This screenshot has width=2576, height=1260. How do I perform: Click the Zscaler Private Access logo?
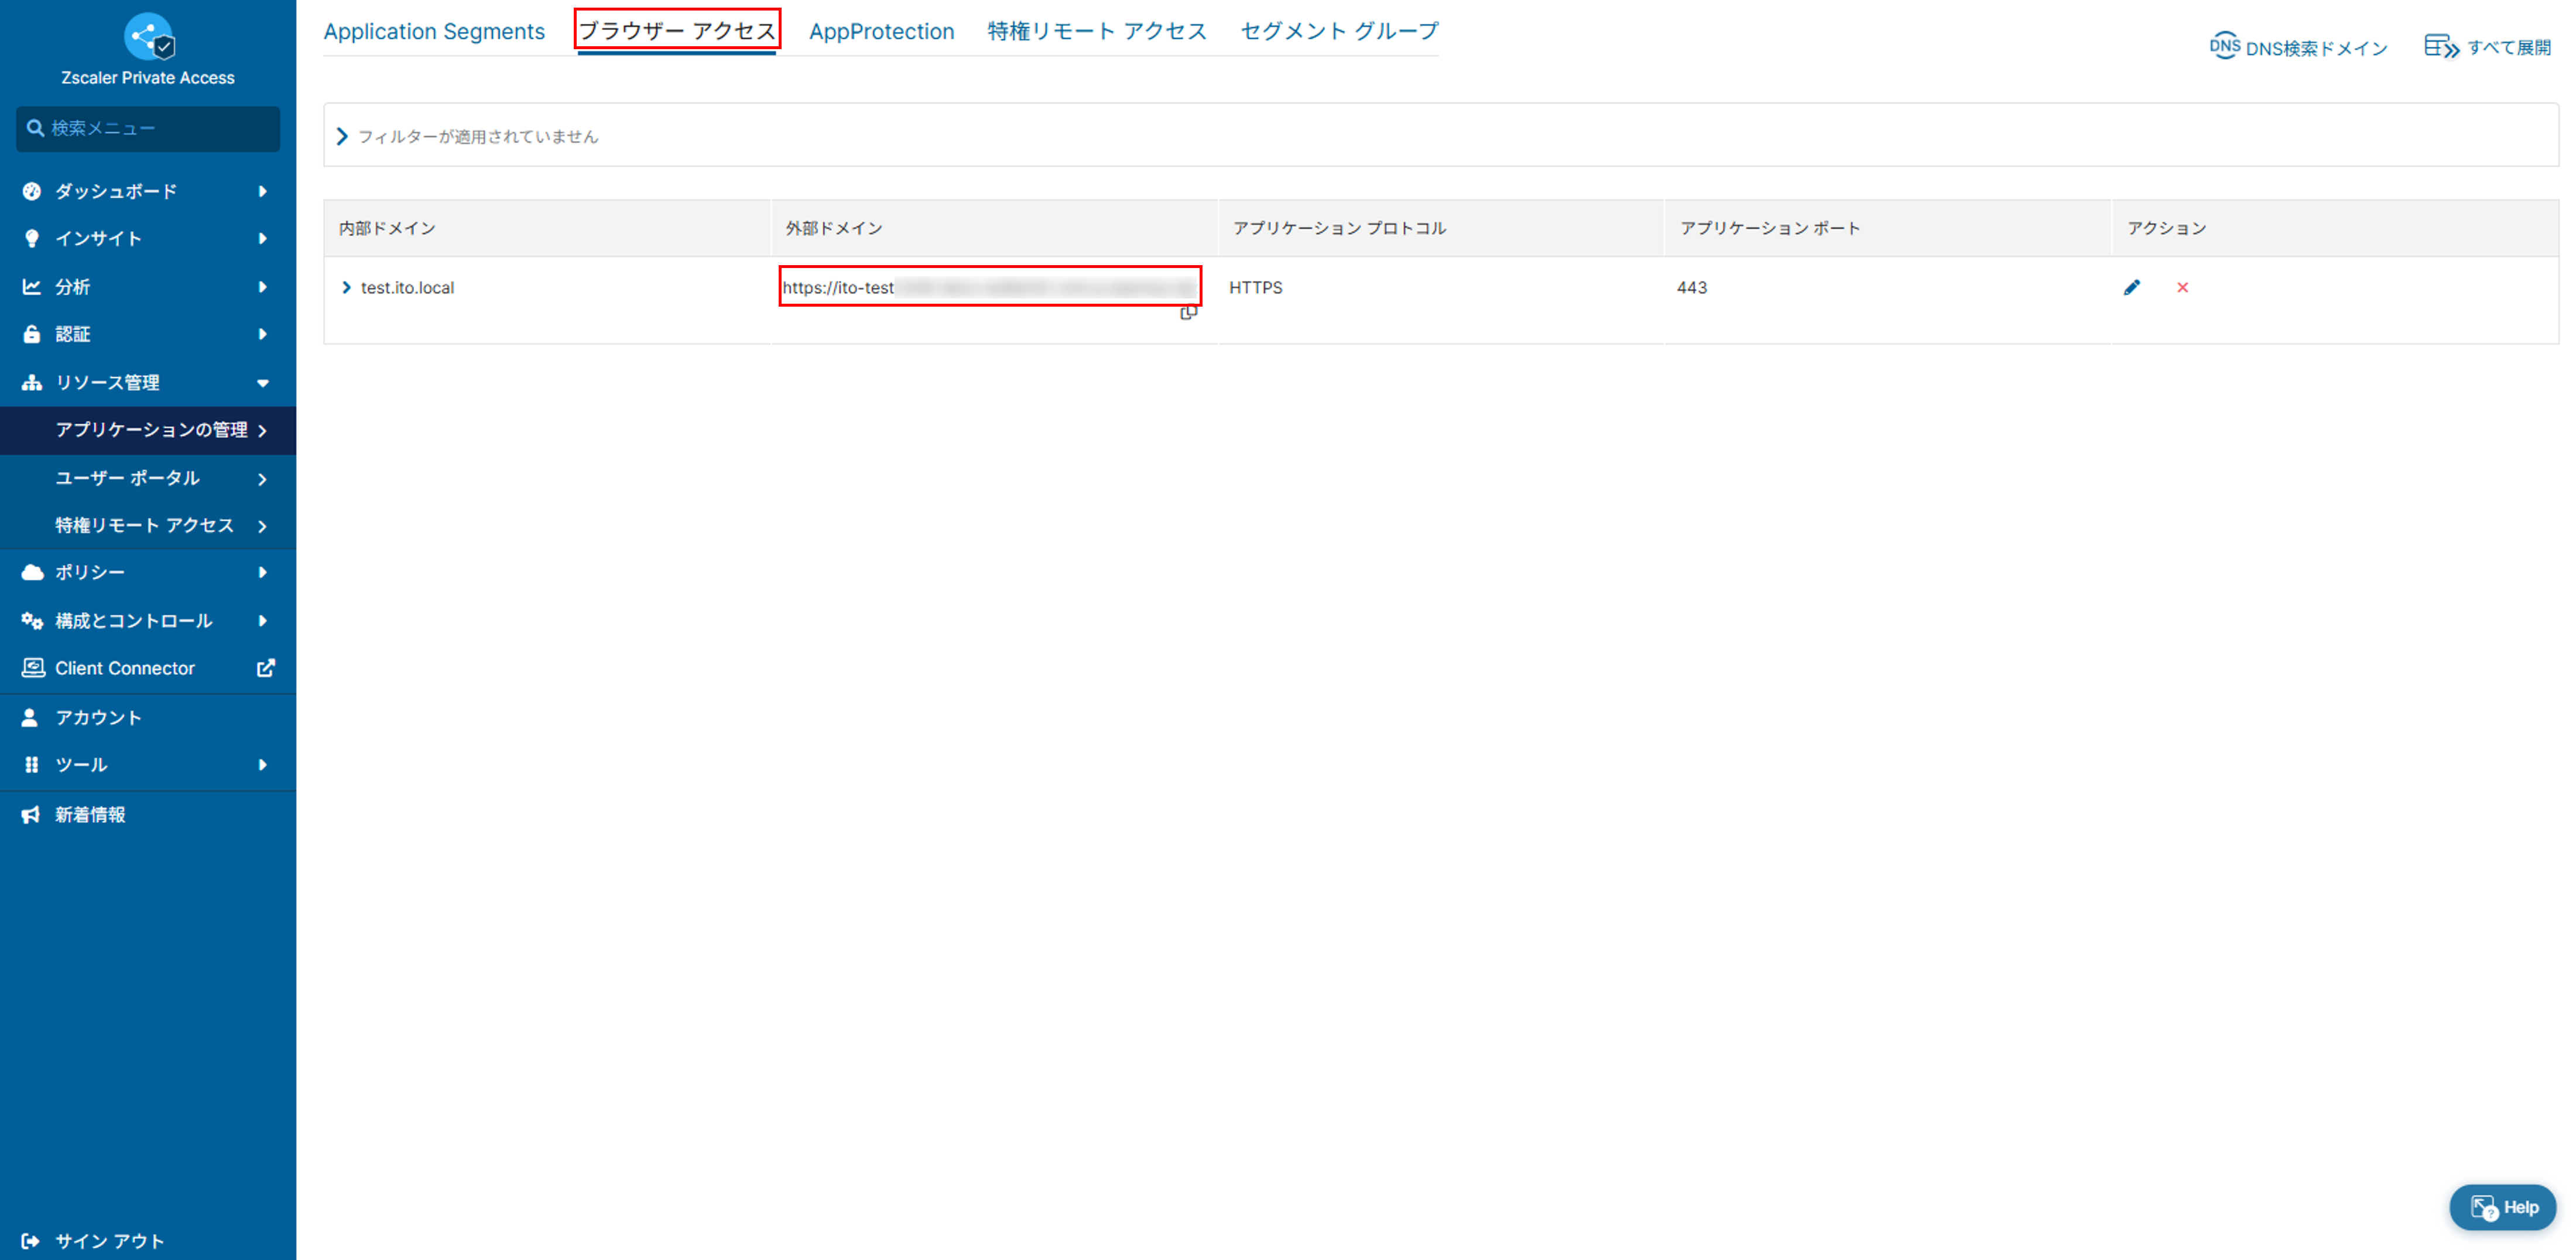coord(148,37)
